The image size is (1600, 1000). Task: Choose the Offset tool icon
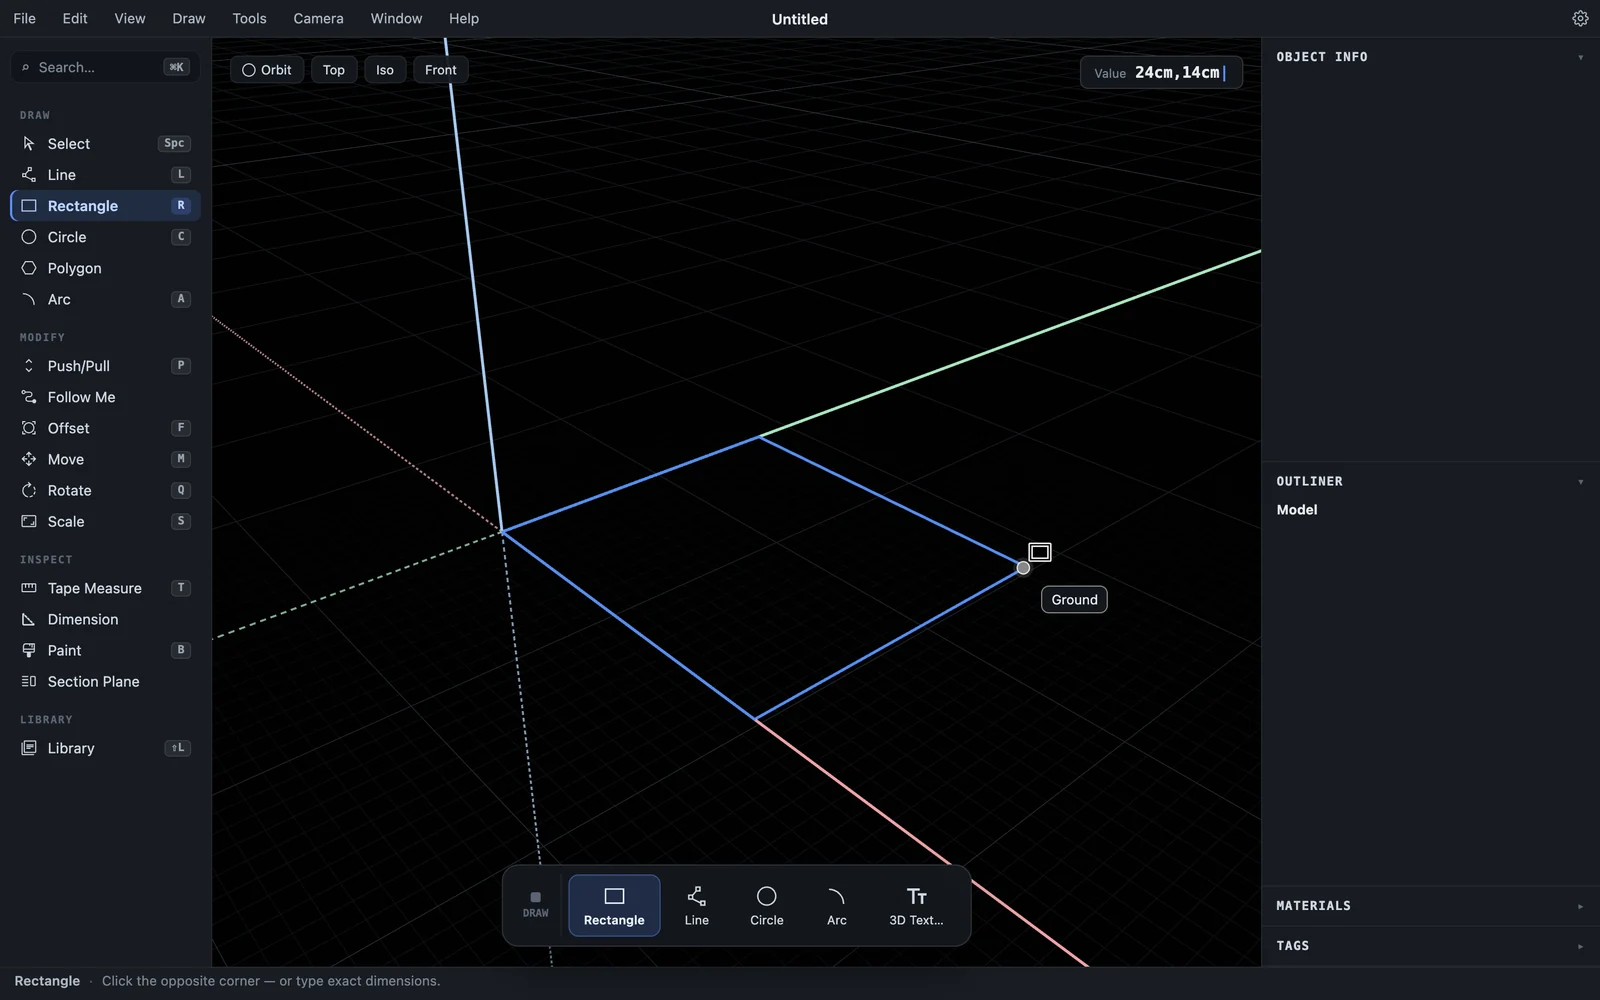(x=29, y=428)
